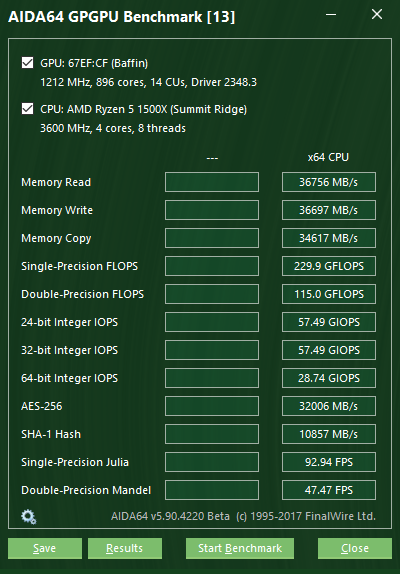Image resolution: width=400 pixels, height=574 pixels.
Task: Select the 64-bit Integer IOPS 28.74 GIOPS value
Action: click(329, 378)
